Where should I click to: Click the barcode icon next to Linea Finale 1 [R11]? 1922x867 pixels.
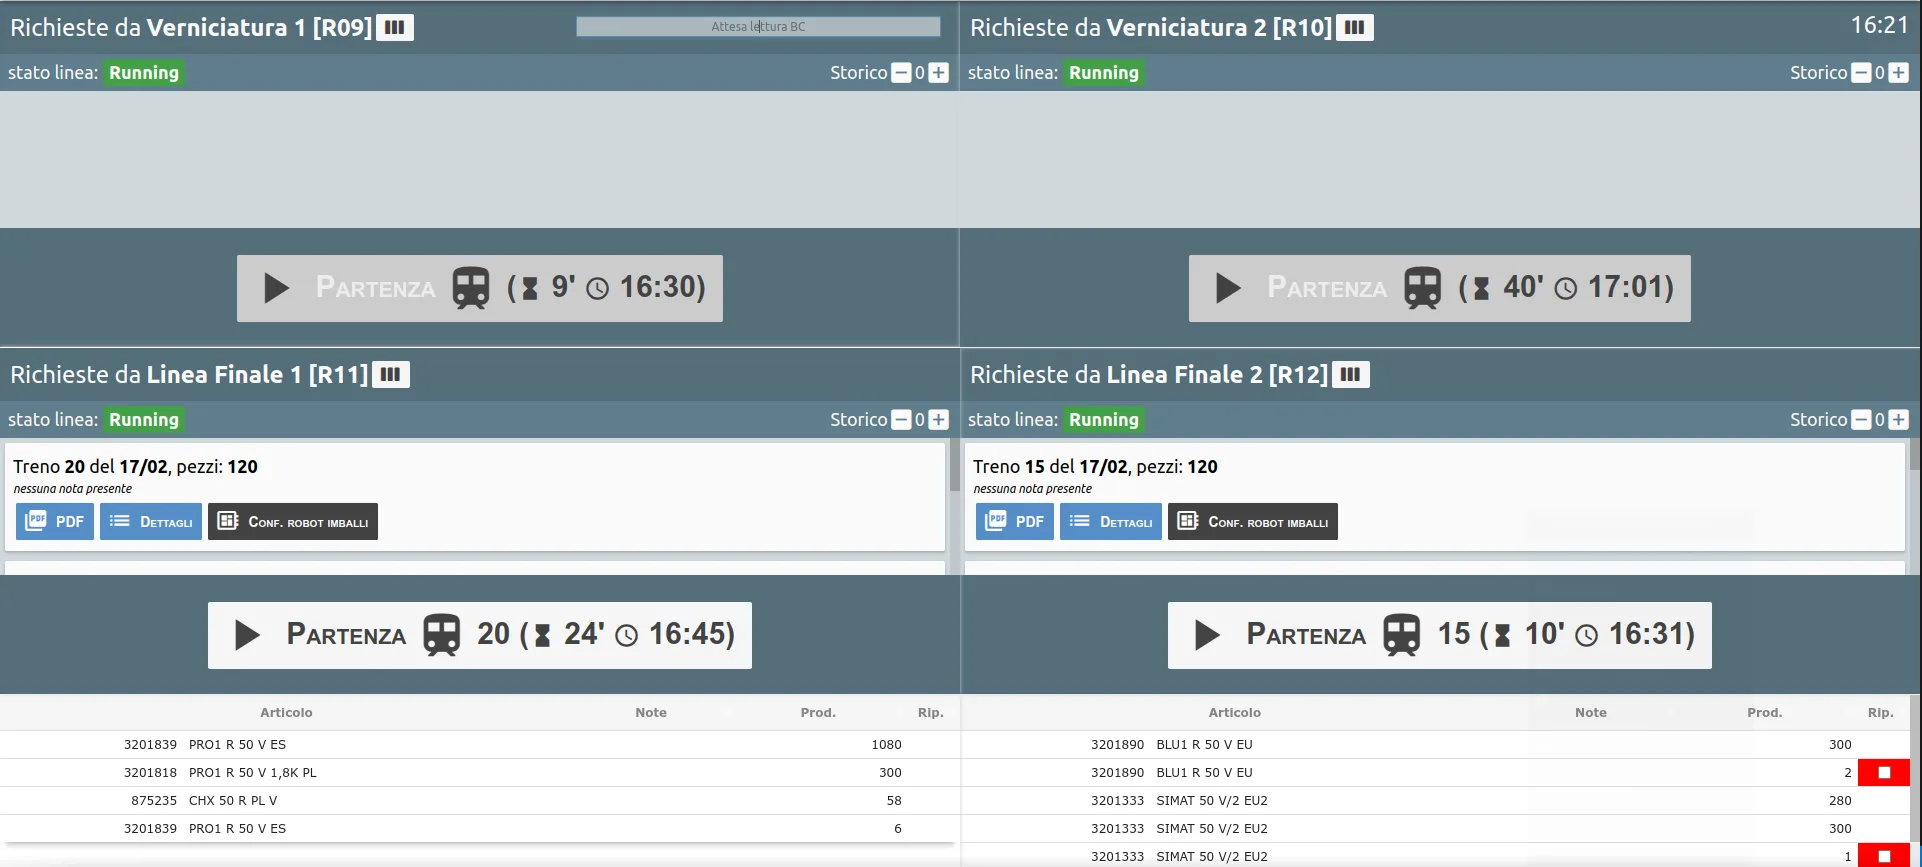tap(391, 375)
